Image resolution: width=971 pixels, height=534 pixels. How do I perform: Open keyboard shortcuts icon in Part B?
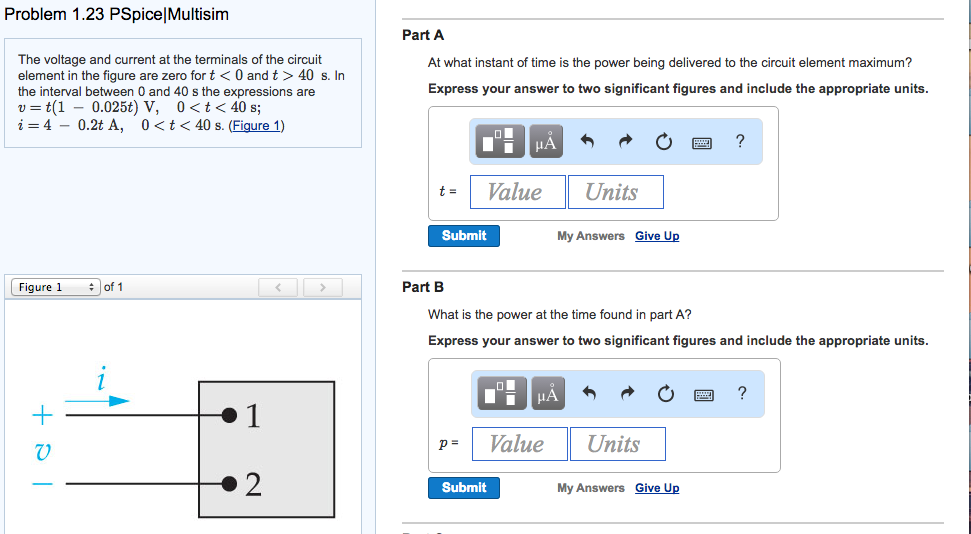click(702, 394)
